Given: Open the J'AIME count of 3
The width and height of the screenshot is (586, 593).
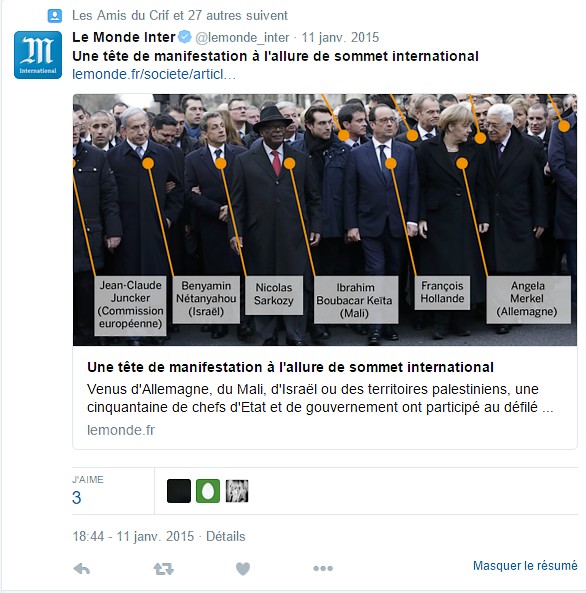Looking at the screenshot, I should [x=76, y=498].
